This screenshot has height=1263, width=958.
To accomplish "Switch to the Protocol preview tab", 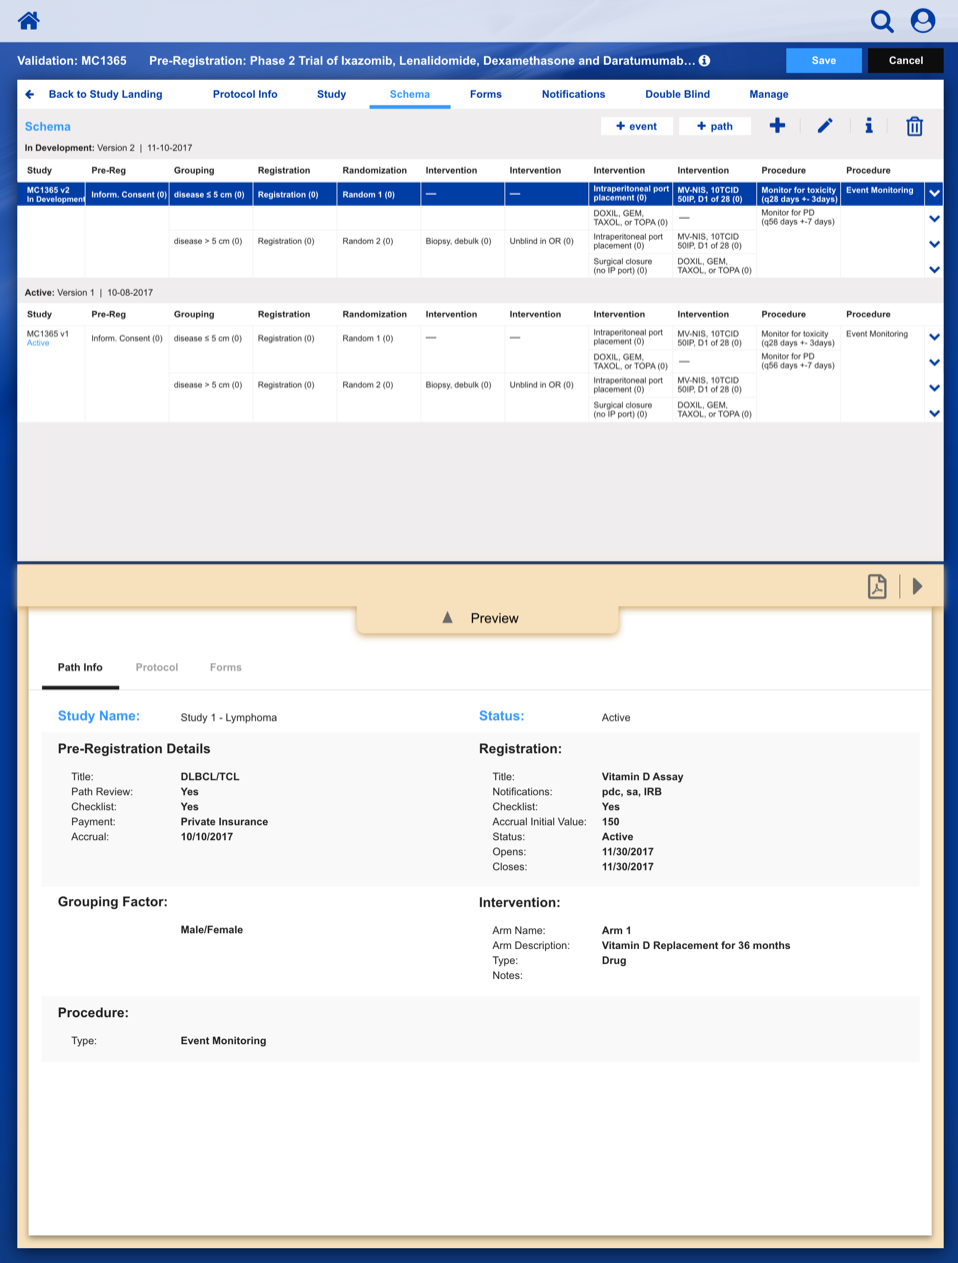I will coord(157,667).
